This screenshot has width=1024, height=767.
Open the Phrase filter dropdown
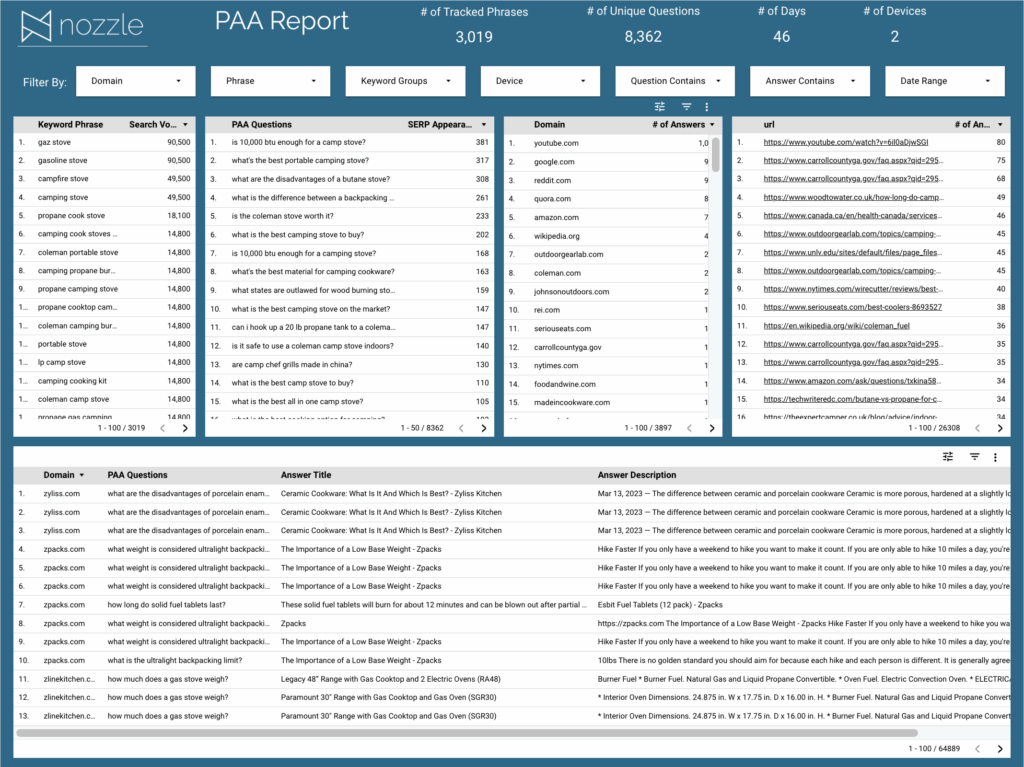coord(270,81)
